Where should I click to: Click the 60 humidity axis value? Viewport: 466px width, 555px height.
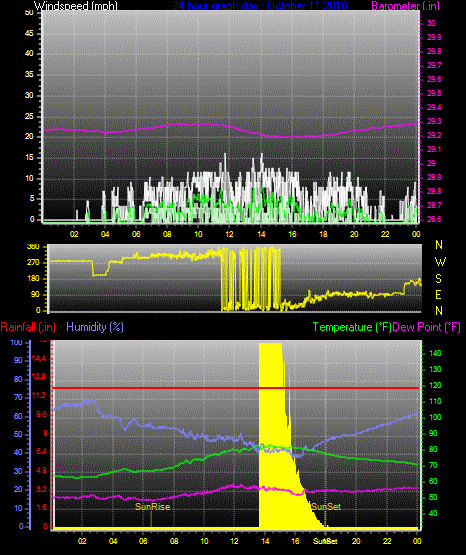click(x=18, y=416)
